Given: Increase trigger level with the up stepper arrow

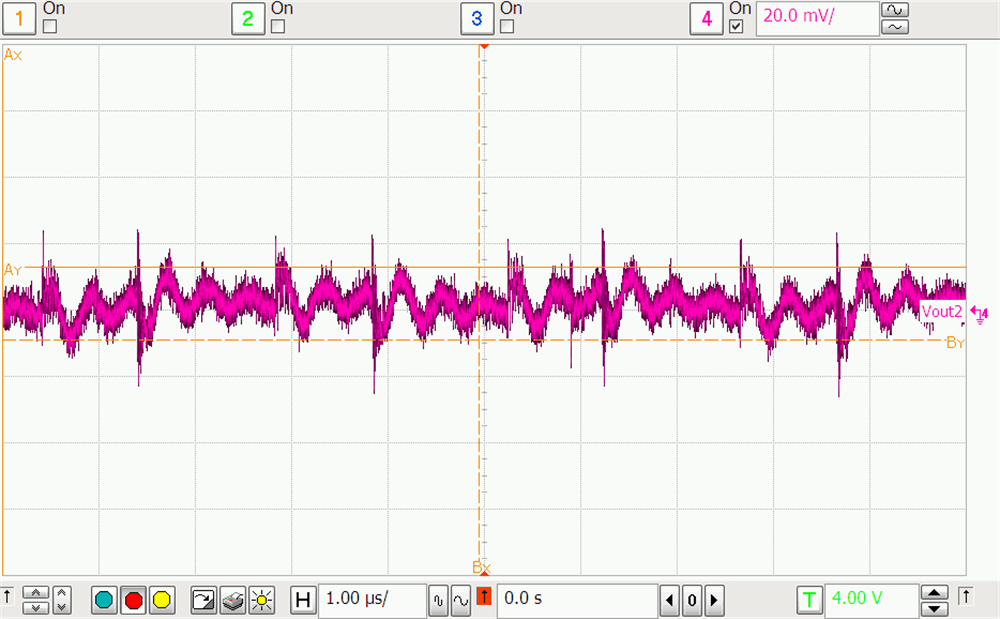Looking at the screenshot, I should [x=934, y=594].
